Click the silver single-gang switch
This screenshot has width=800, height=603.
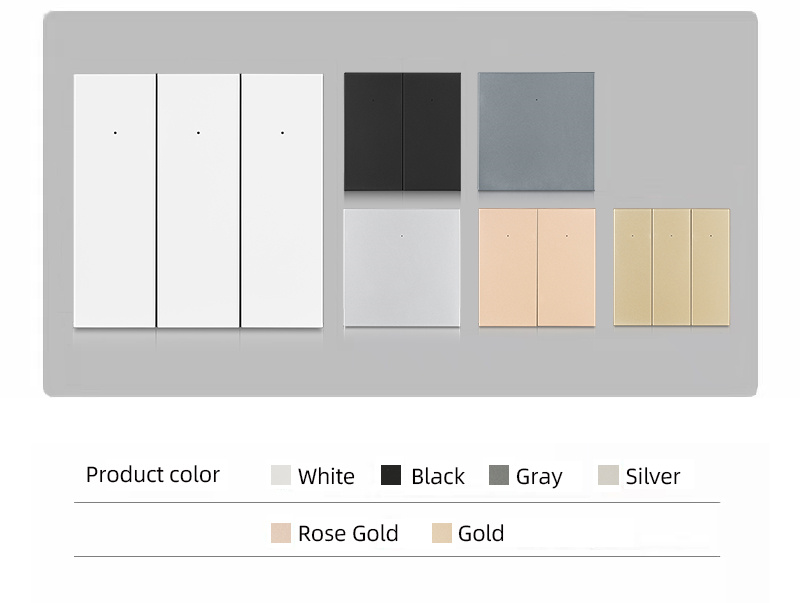(x=402, y=267)
